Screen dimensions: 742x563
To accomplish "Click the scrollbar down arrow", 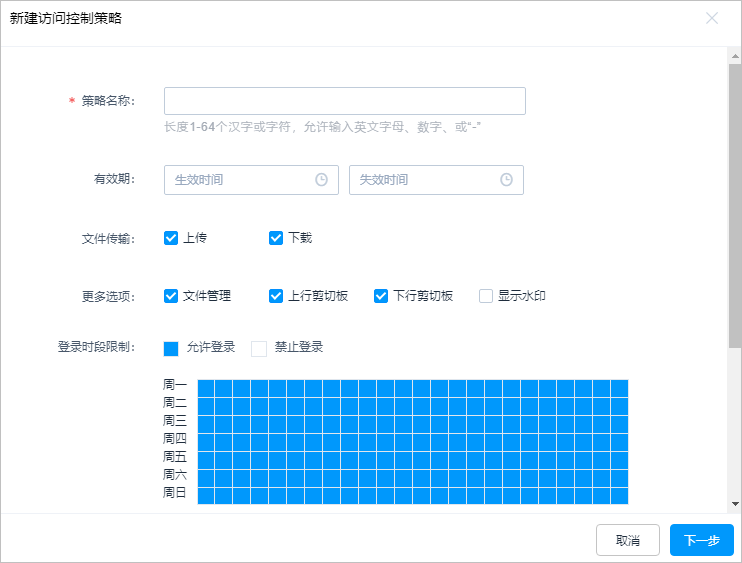I will pyautogui.click(x=735, y=505).
